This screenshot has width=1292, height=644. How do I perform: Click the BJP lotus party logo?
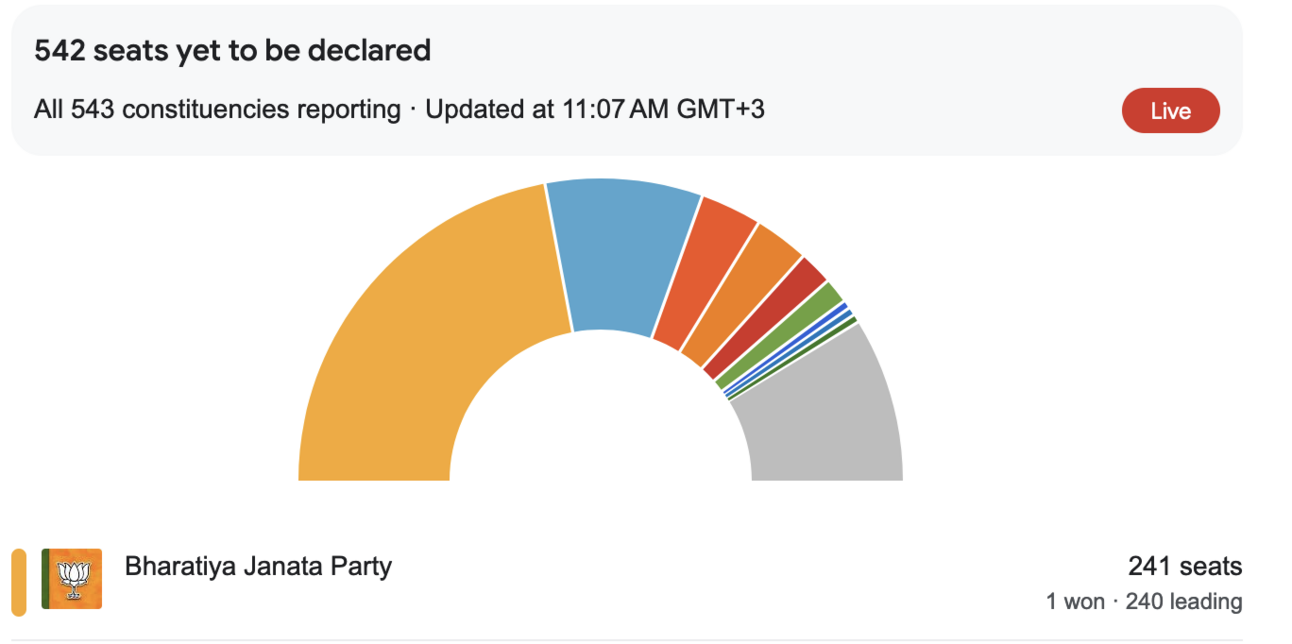click(71, 579)
